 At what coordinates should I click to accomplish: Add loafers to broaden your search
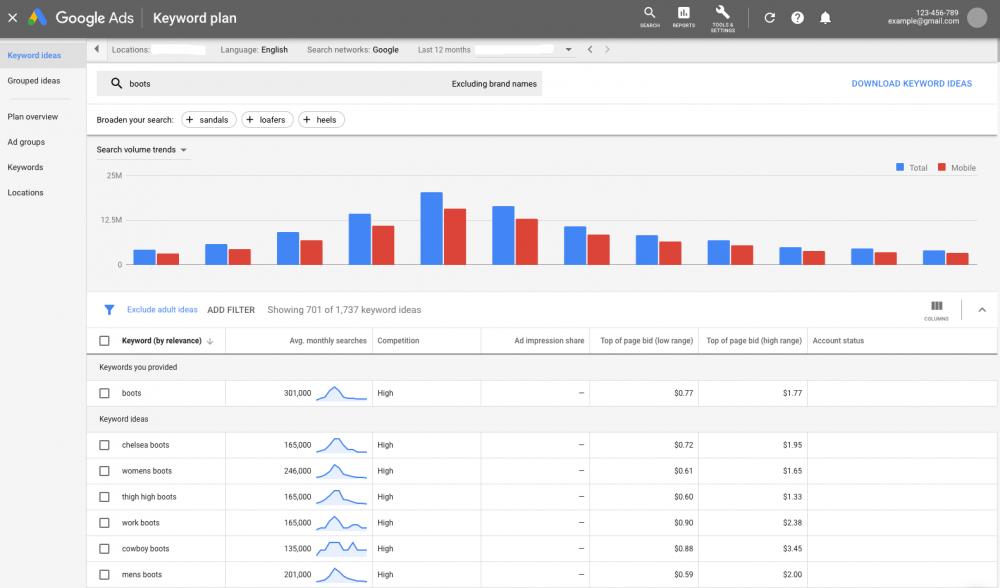(267, 120)
